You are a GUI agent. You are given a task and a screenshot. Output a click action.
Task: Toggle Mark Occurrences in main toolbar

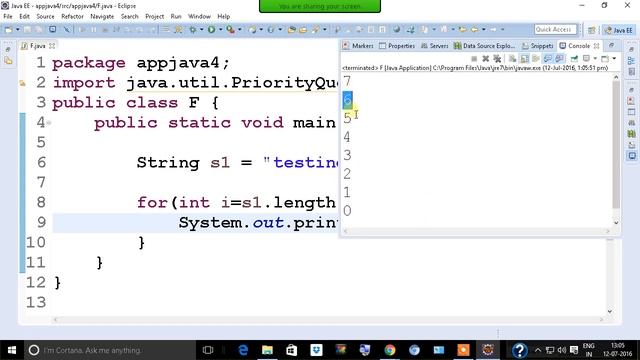(337, 29)
